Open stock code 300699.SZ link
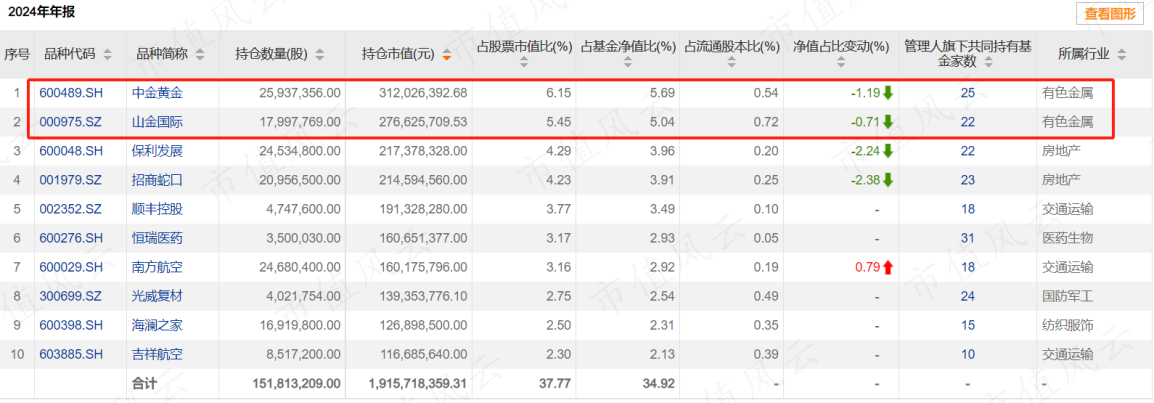Image resolution: width=1154 pixels, height=403 pixels. point(71,296)
